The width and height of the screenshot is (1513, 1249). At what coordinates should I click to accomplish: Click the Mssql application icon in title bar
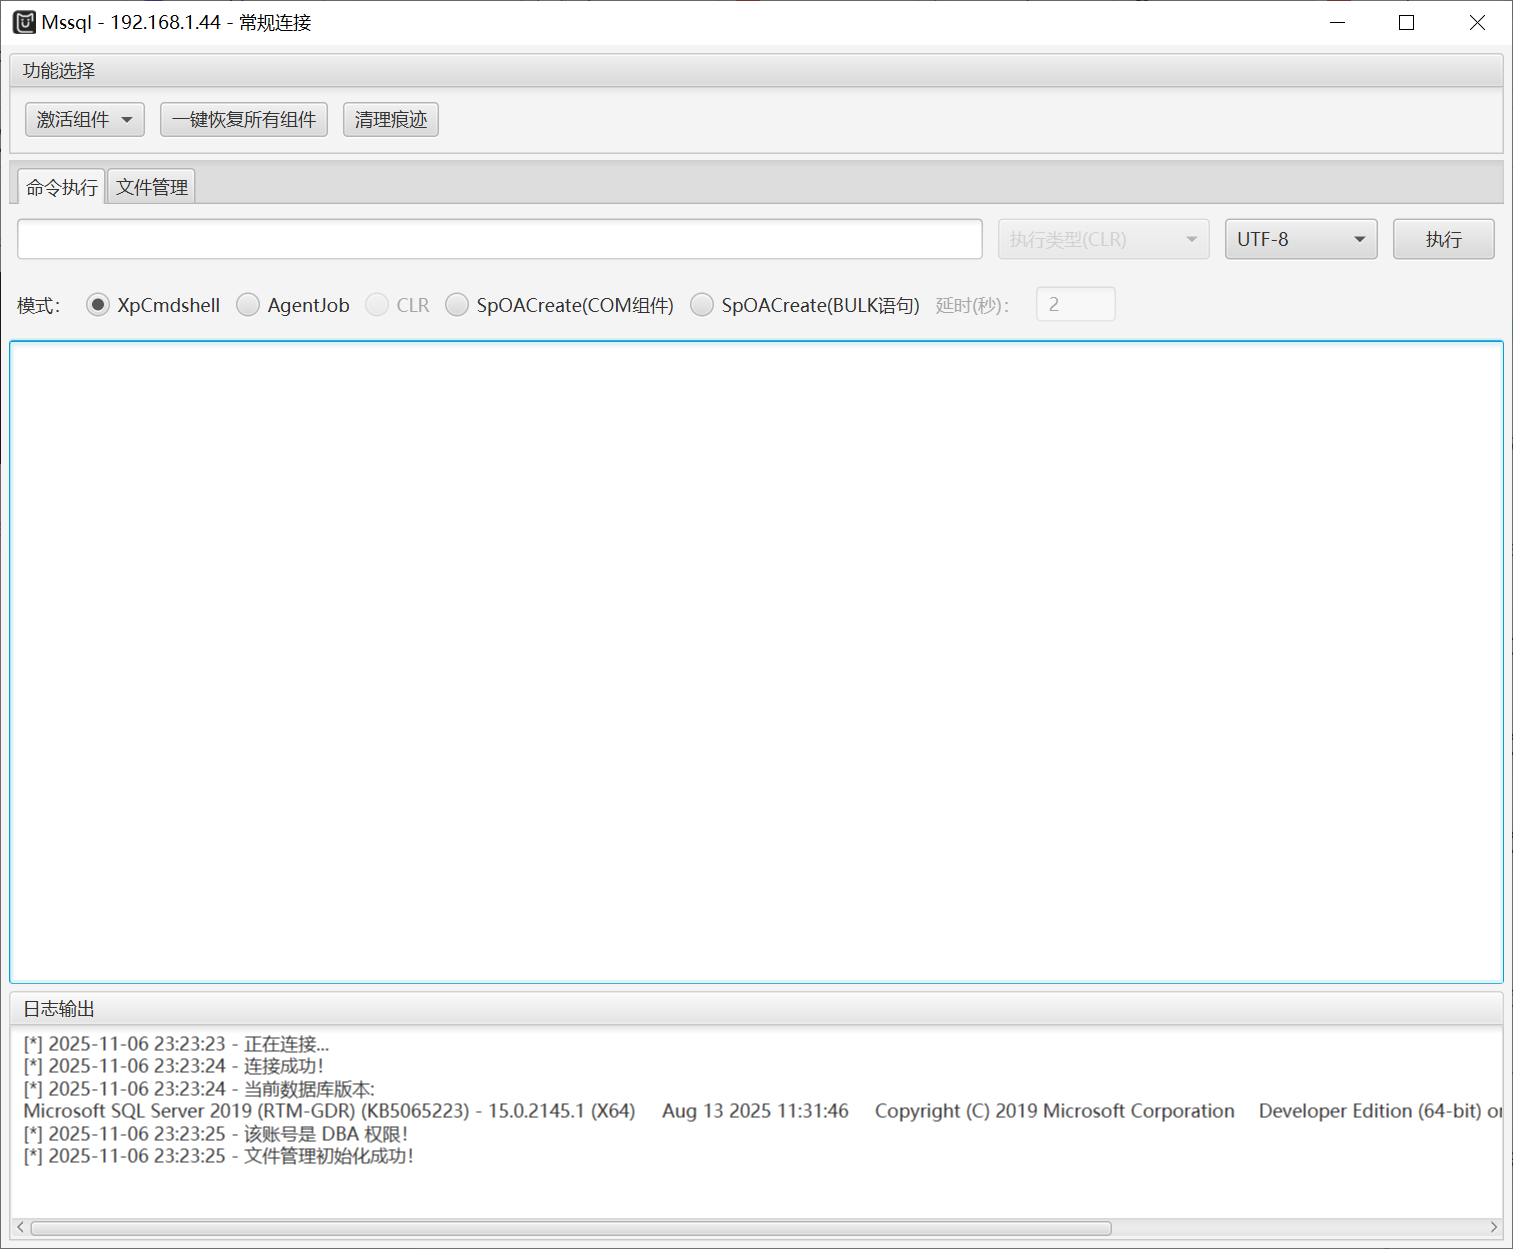coord(24,22)
